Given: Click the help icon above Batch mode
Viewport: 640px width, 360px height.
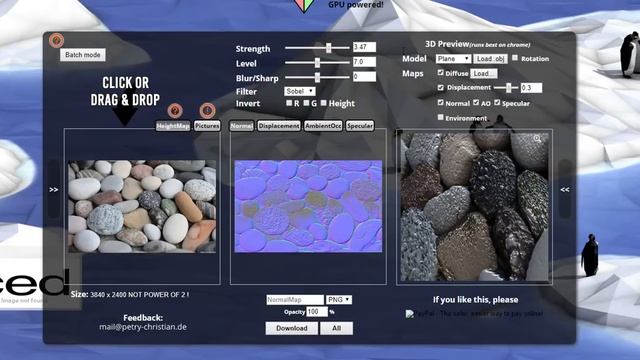Looking at the screenshot, I should tap(56, 40).
